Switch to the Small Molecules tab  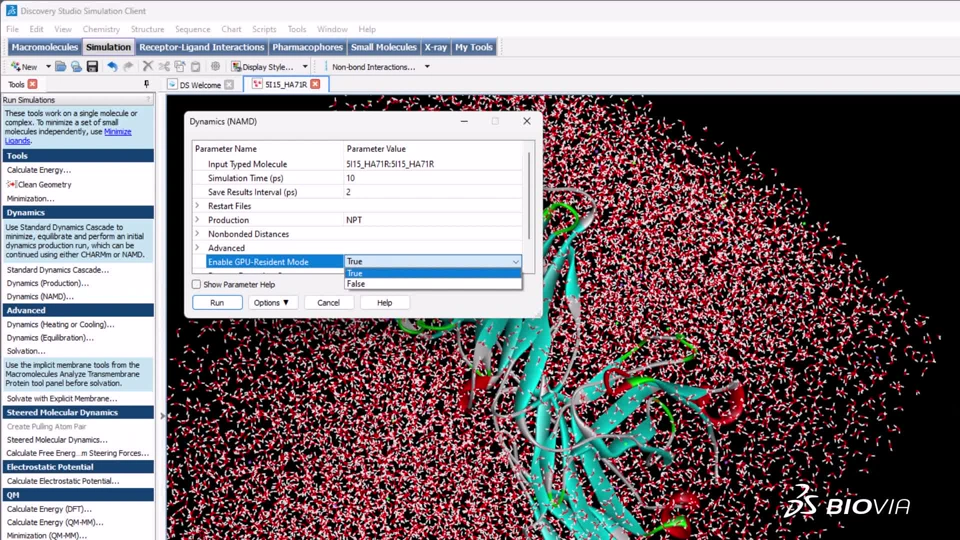[x=383, y=47]
